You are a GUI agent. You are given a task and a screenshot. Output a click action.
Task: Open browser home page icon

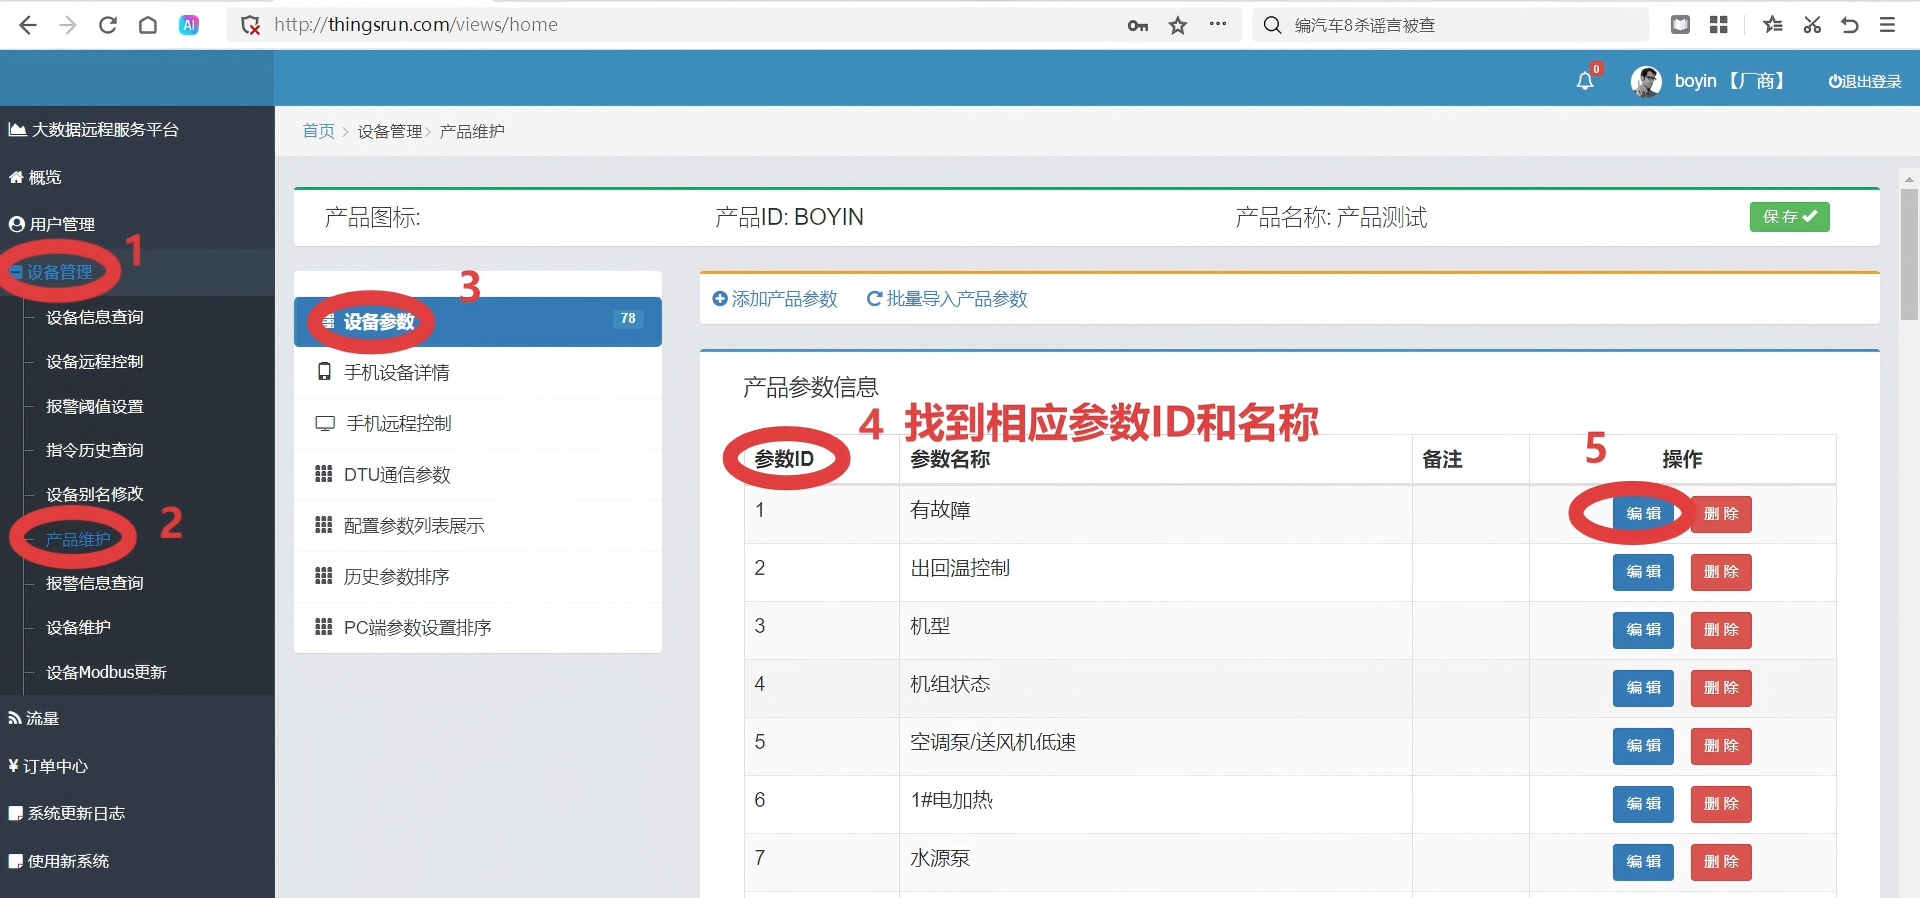(x=148, y=25)
